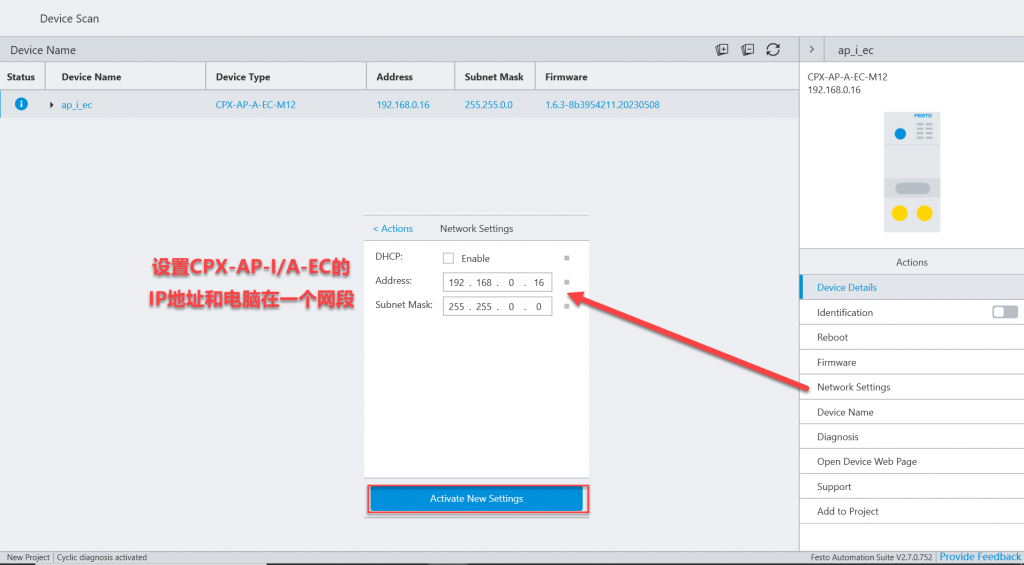Click the Device Type column header
The height and width of the screenshot is (565, 1024).
click(243, 76)
